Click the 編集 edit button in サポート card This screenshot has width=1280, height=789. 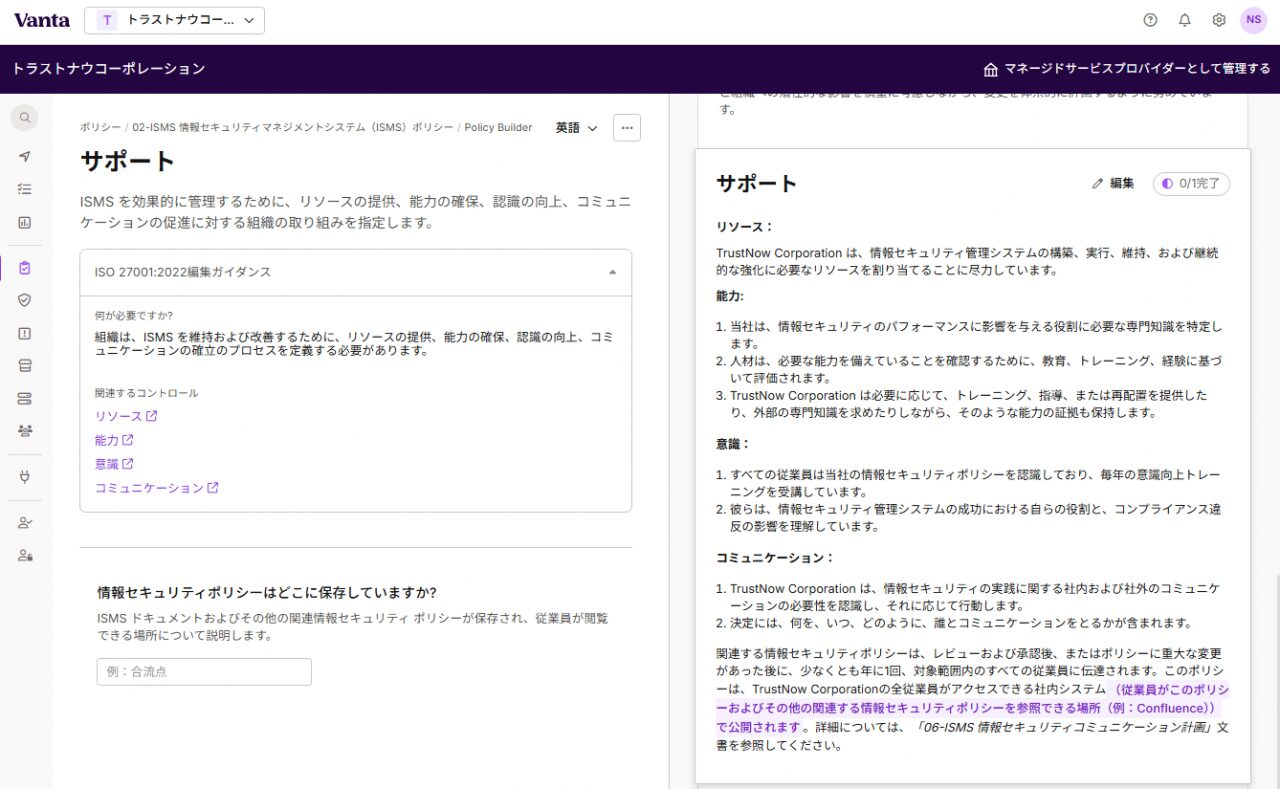pos(1113,183)
